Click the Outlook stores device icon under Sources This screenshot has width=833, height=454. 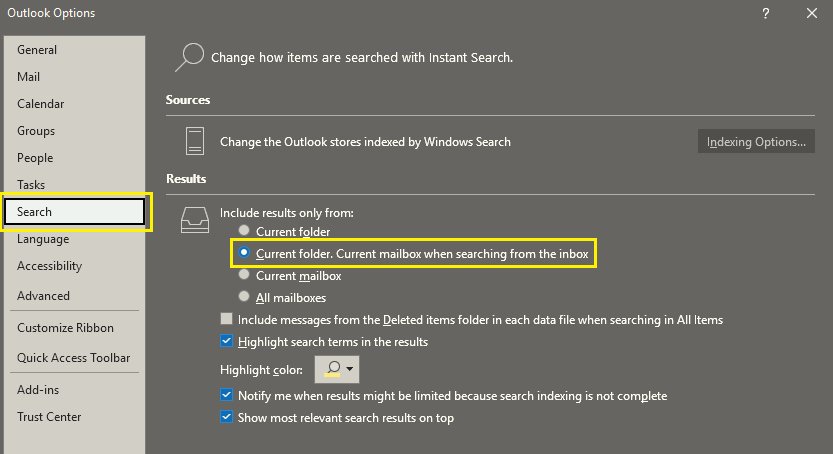(195, 141)
